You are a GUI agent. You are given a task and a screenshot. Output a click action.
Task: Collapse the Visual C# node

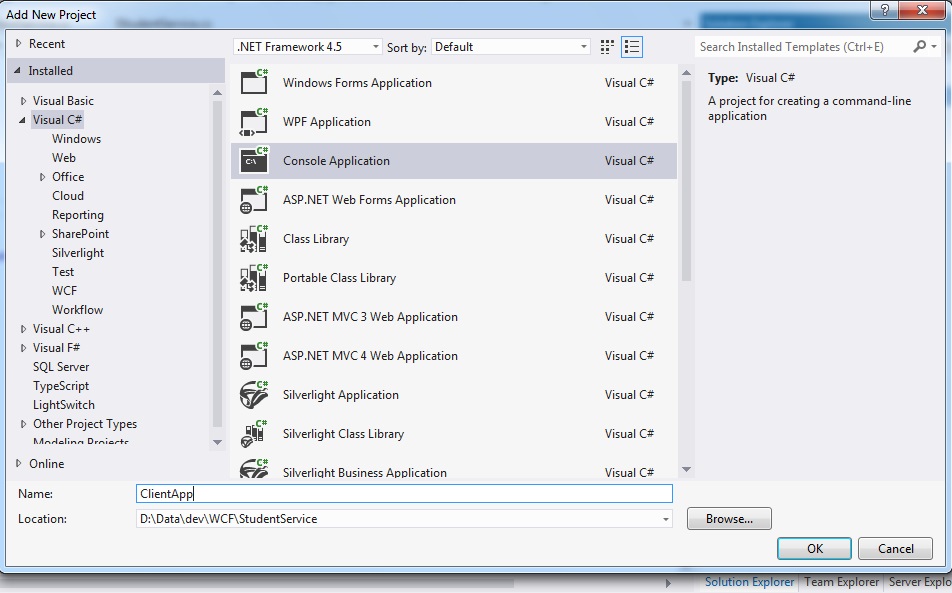point(22,120)
